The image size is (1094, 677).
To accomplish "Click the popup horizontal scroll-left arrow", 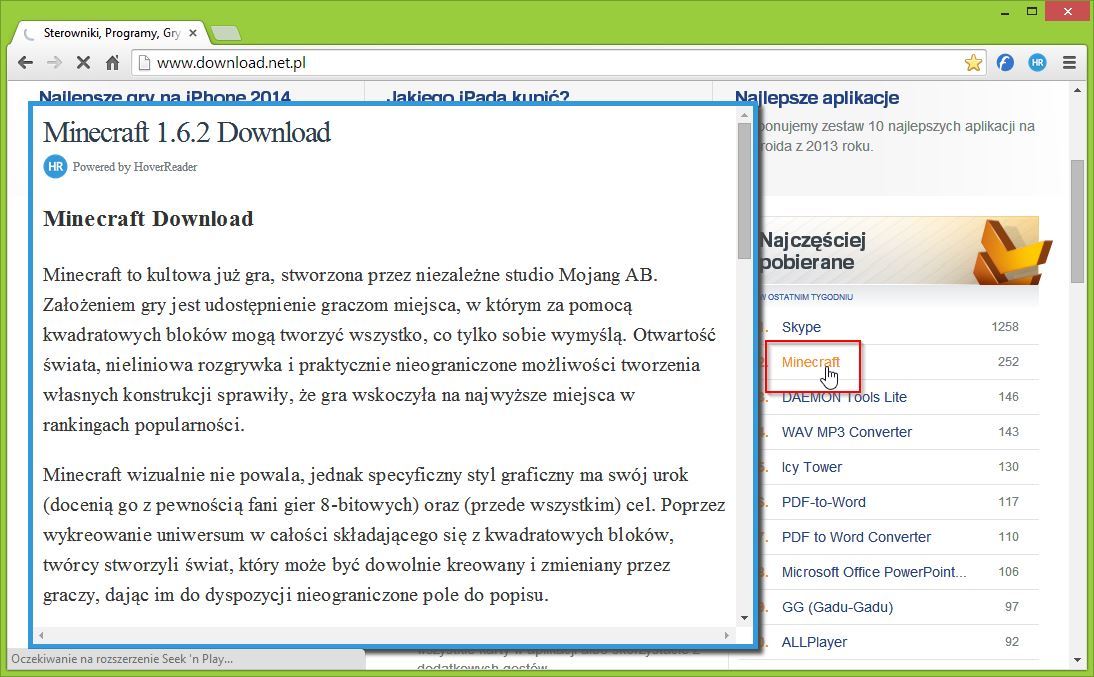I will click(x=41, y=635).
